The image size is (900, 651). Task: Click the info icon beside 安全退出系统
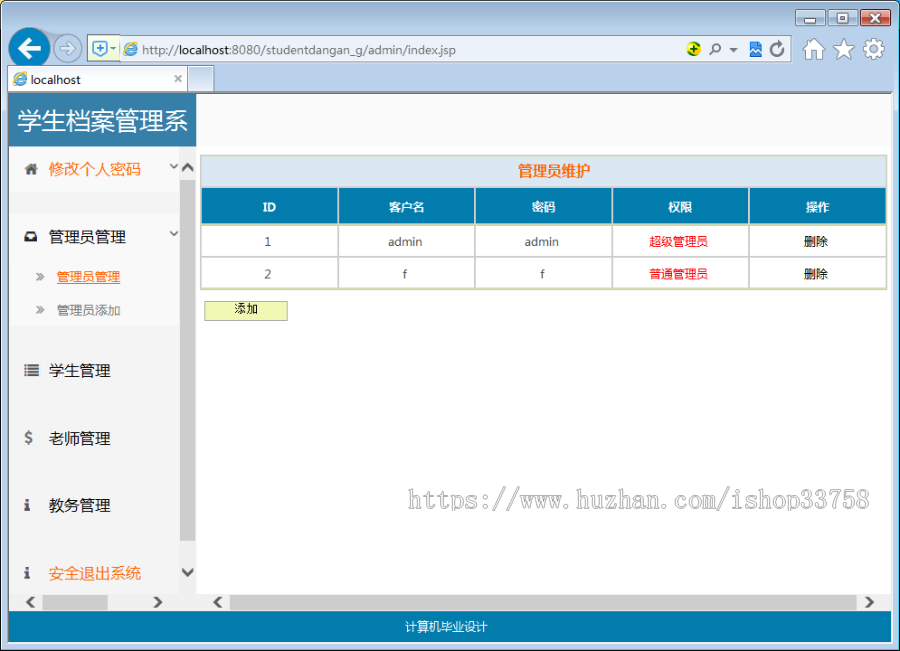27,573
